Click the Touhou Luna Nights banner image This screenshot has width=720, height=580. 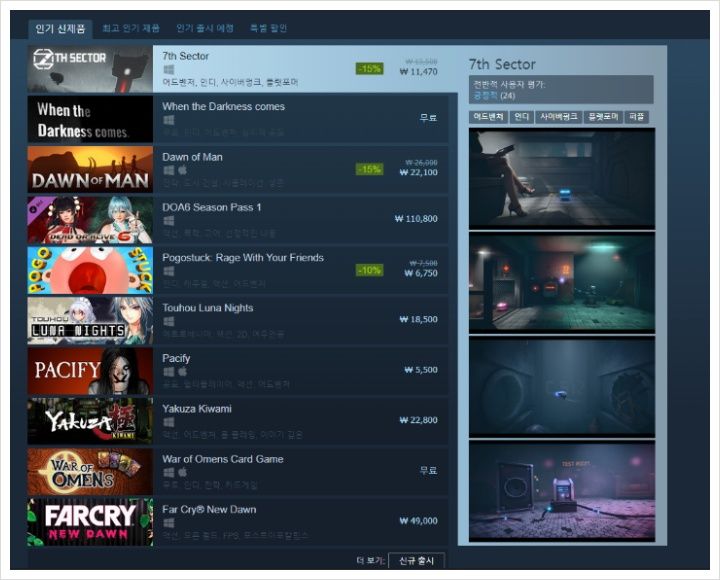[90, 321]
